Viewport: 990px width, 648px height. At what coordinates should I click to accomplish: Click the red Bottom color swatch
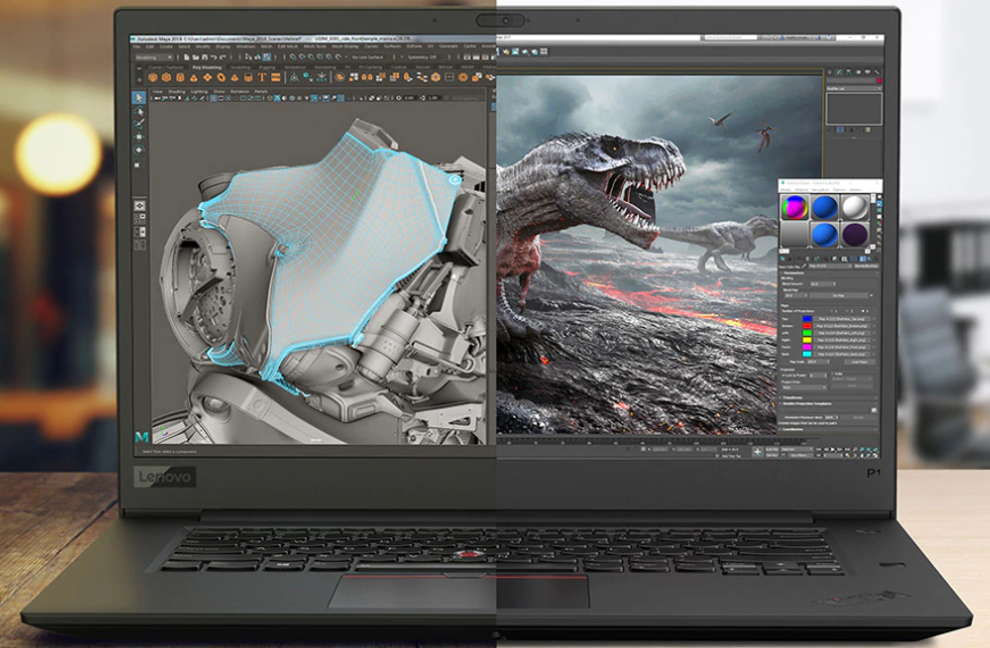click(x=807, y=326)
